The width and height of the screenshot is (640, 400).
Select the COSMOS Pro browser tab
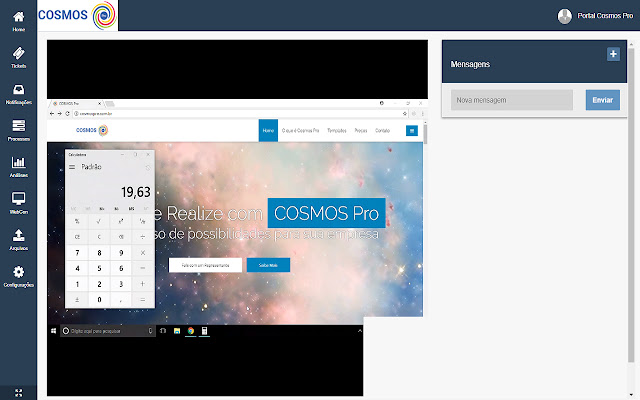point(77,104)
